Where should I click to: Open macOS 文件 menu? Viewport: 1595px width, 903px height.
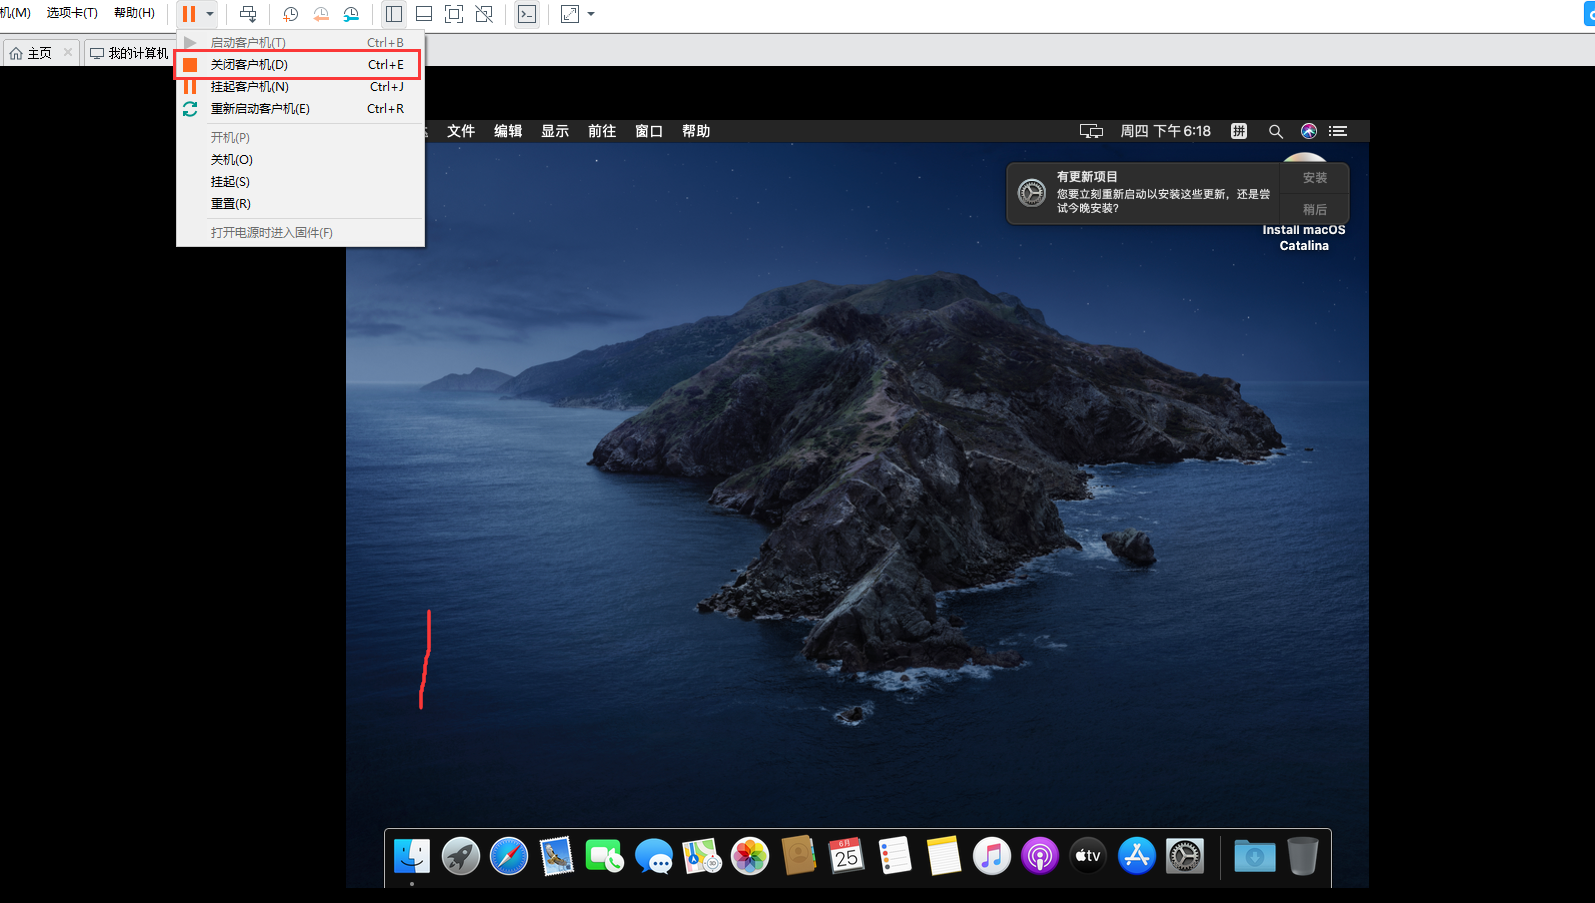coord(461,131)
